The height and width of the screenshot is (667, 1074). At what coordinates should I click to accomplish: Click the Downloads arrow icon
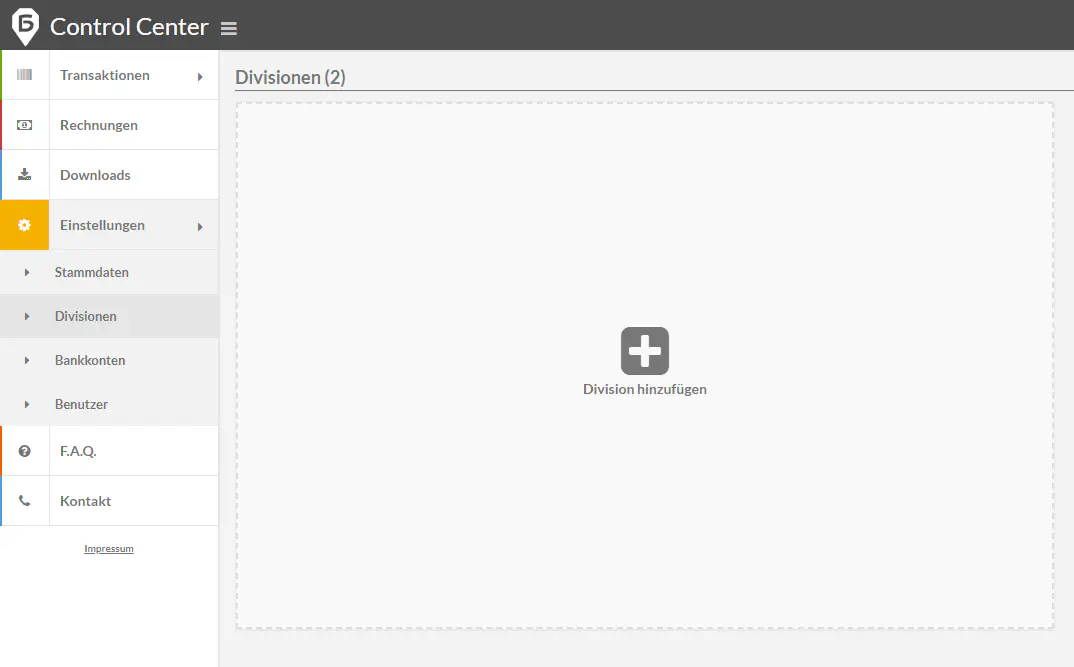coord(25,175)
